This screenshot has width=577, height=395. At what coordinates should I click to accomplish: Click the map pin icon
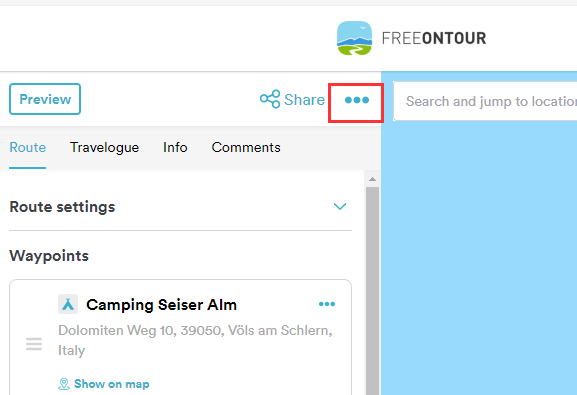pos(64,384)
